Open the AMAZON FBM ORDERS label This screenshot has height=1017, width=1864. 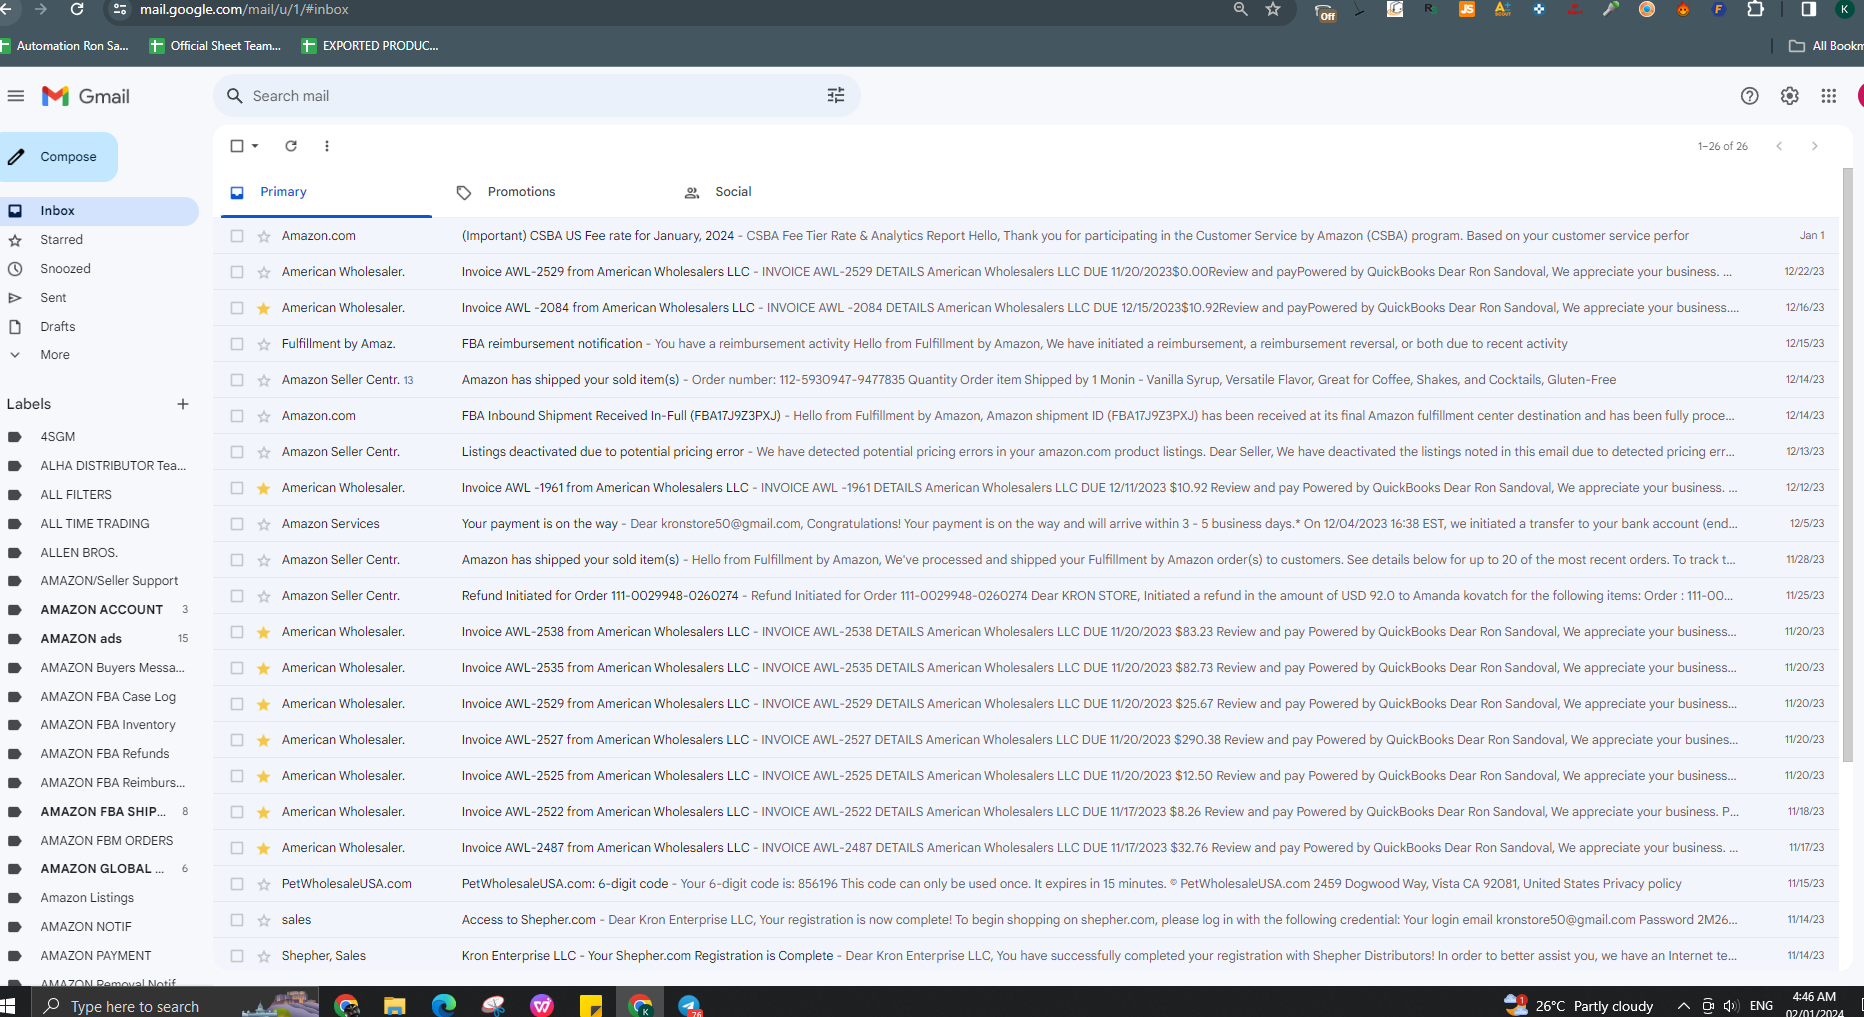tap(106, 841)
